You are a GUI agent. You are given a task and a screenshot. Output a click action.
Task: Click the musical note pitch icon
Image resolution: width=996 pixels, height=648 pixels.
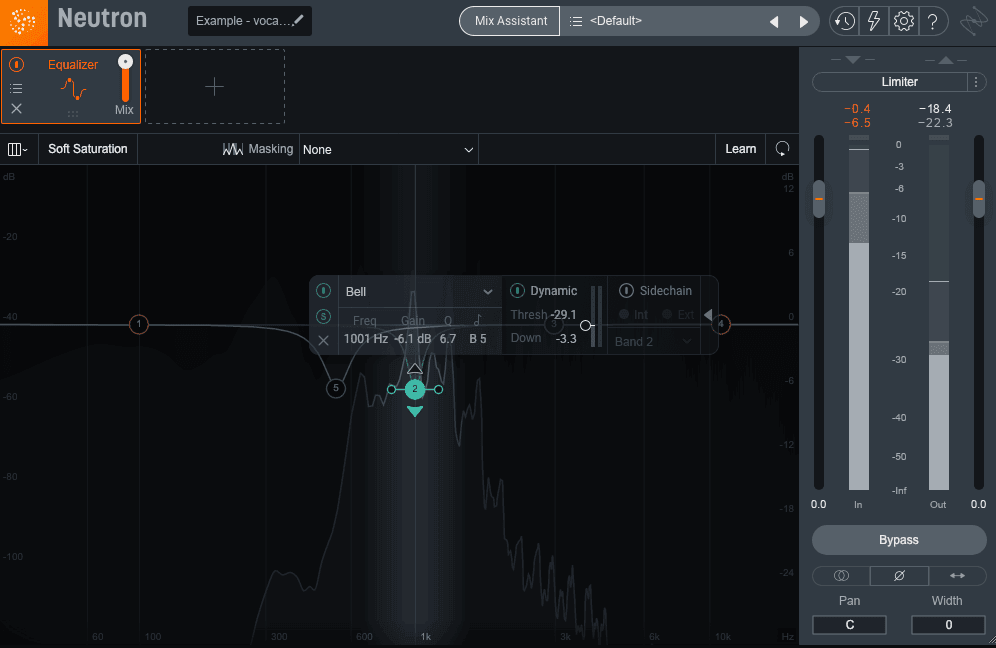click(478, 320)
